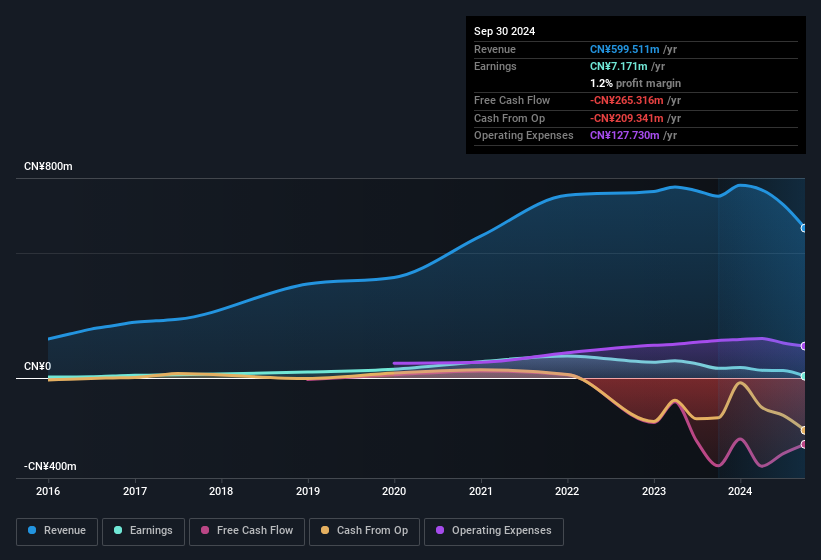This screenshot has height=560, width=821.
Task: Click Earnings endpoint marker on chart
Action: (804, 376)
